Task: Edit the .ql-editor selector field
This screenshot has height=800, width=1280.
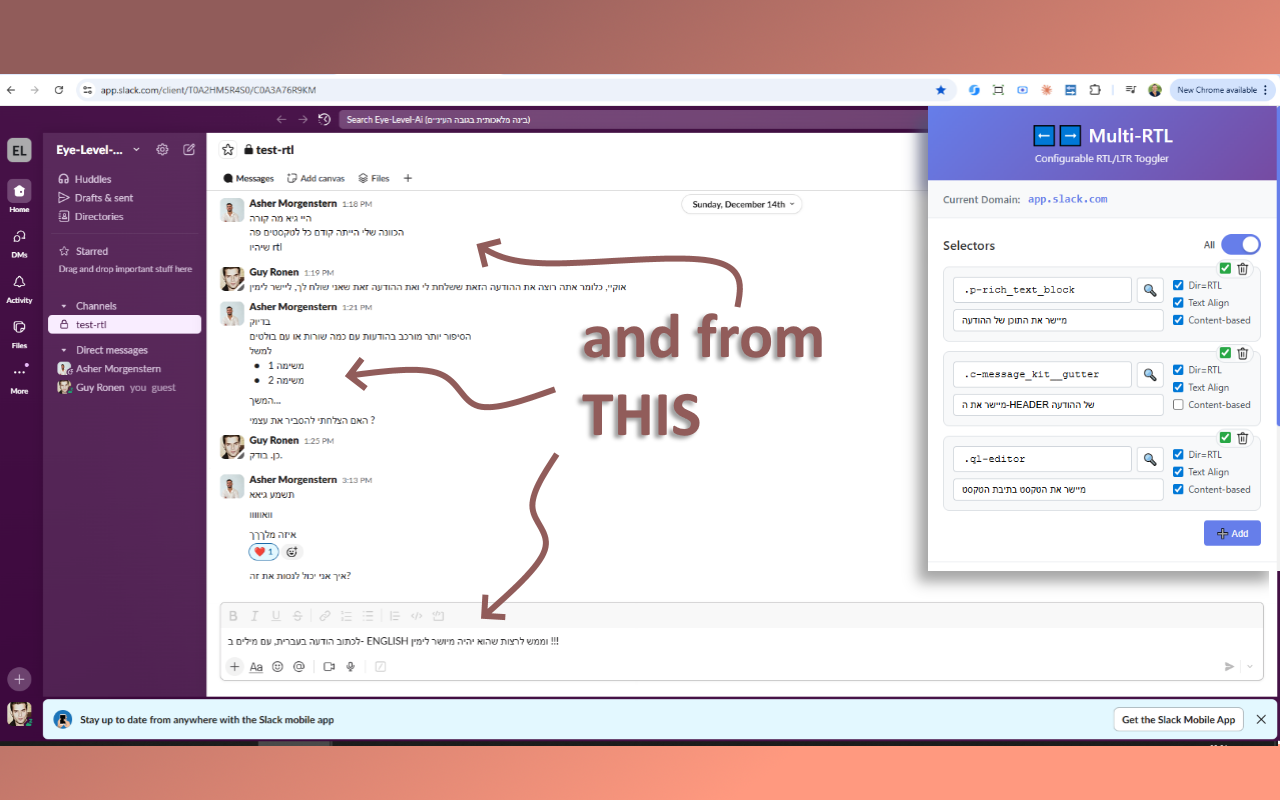Action: pos(1042,459)
